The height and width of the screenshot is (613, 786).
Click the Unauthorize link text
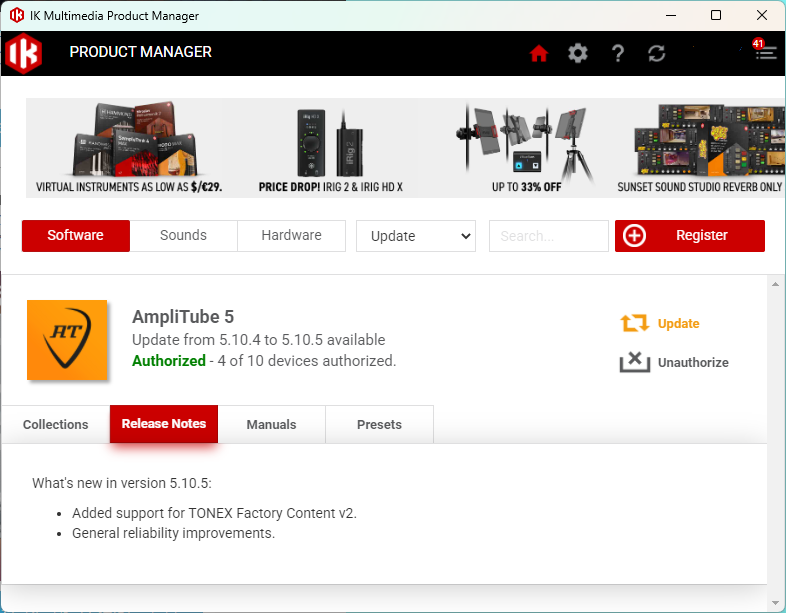pos(693,362)
